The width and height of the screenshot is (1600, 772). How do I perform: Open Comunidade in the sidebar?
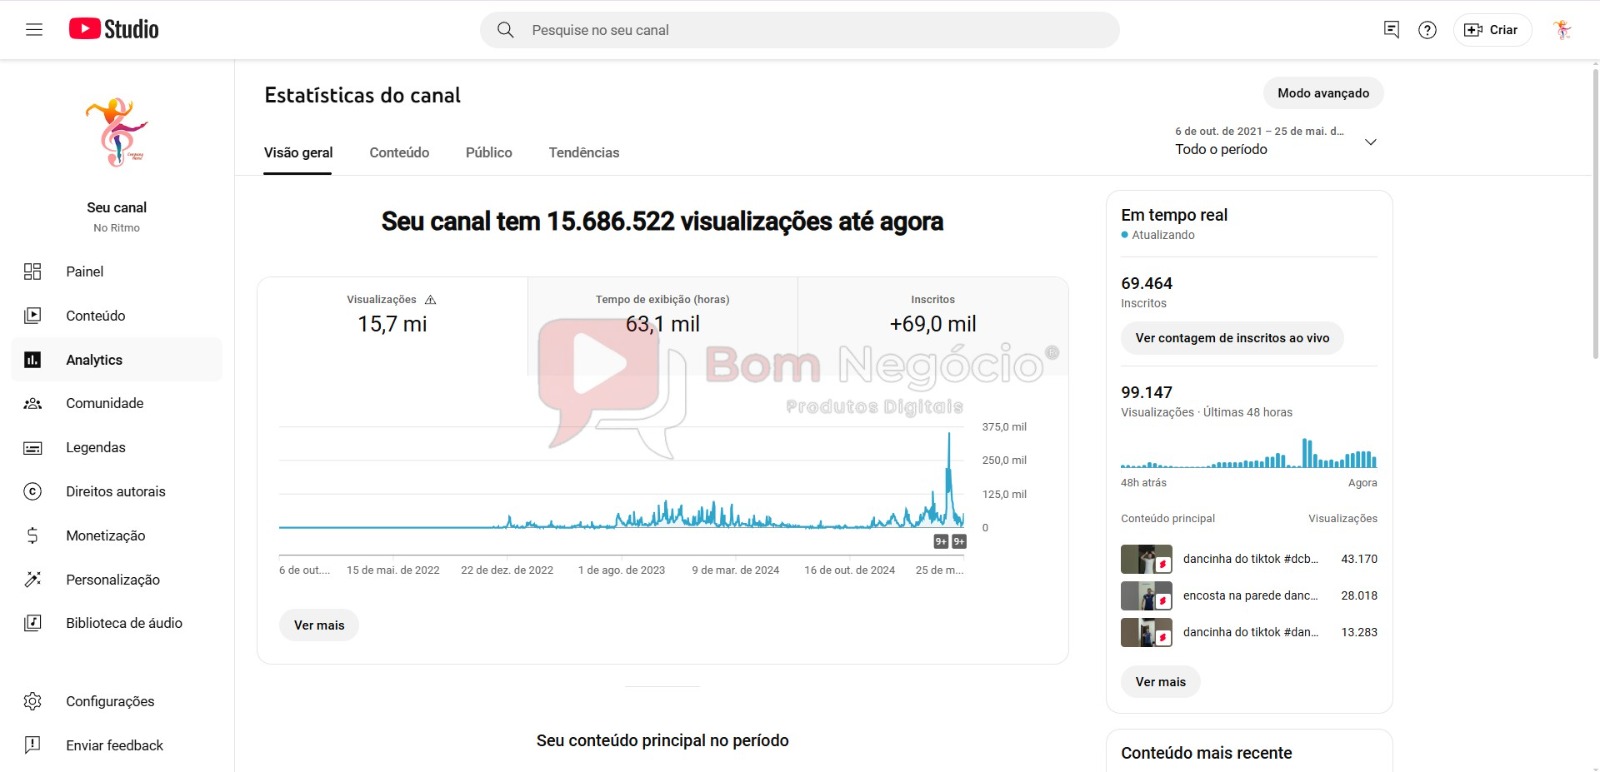tap(117, 403)
